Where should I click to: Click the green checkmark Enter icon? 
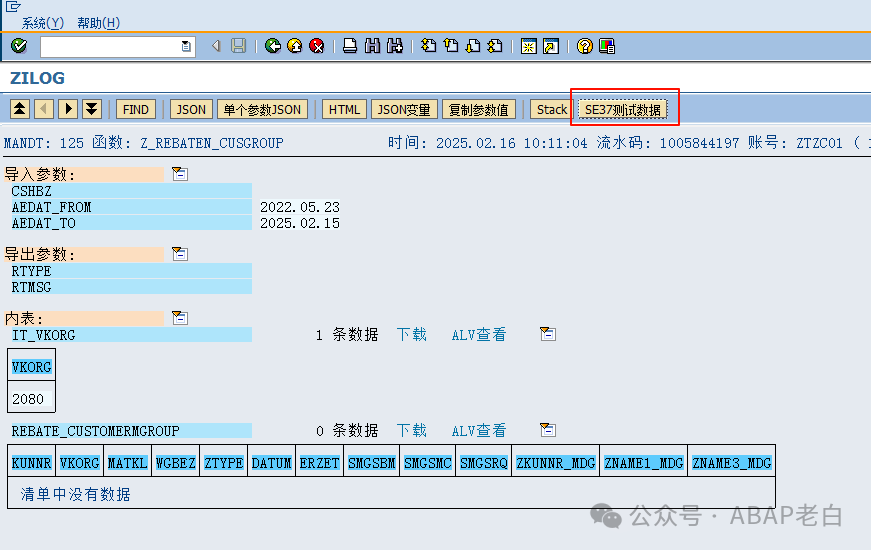19,46
